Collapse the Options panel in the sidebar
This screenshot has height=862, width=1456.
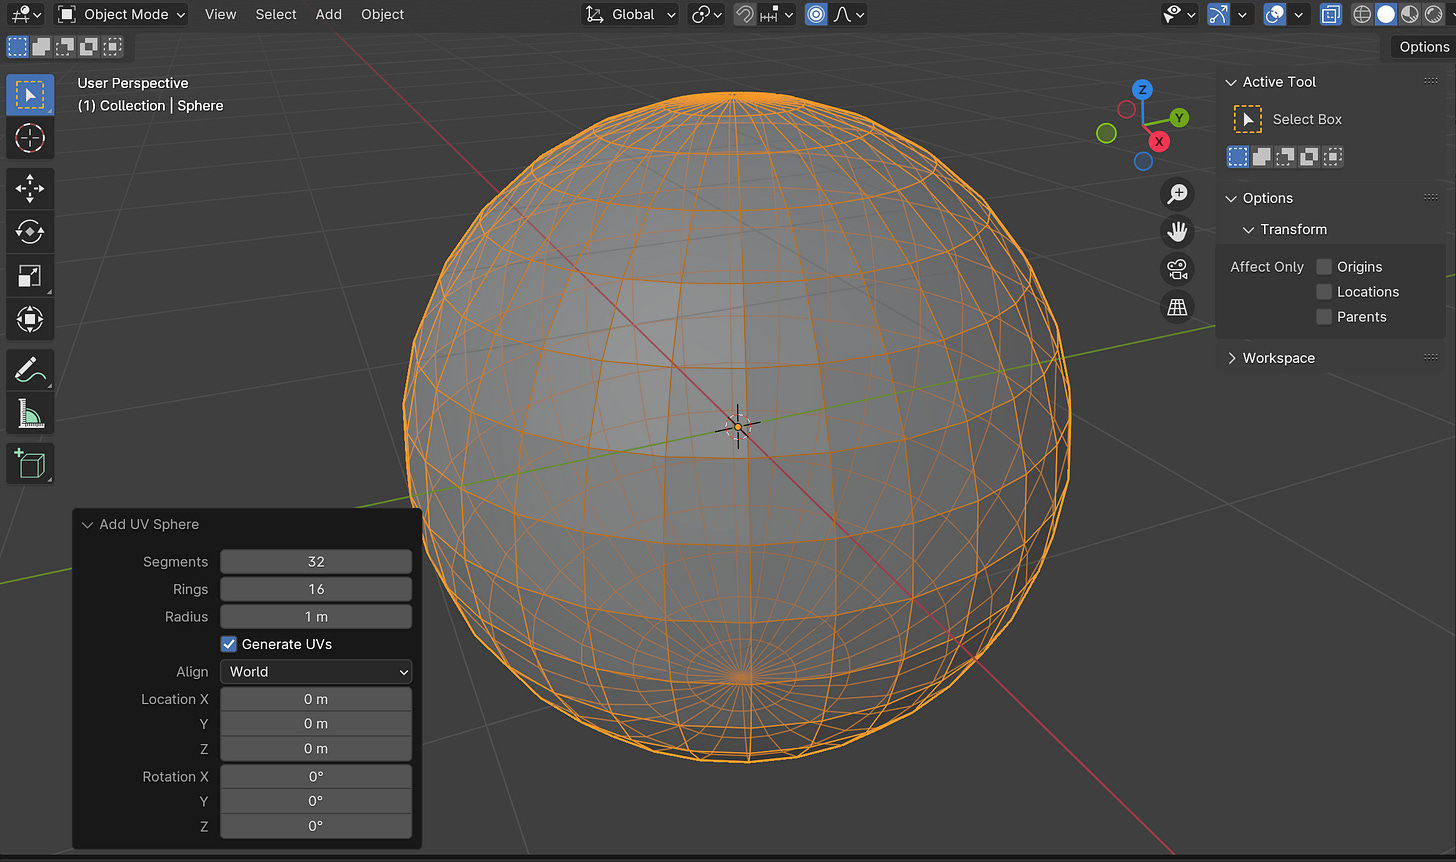point(1231,198)
